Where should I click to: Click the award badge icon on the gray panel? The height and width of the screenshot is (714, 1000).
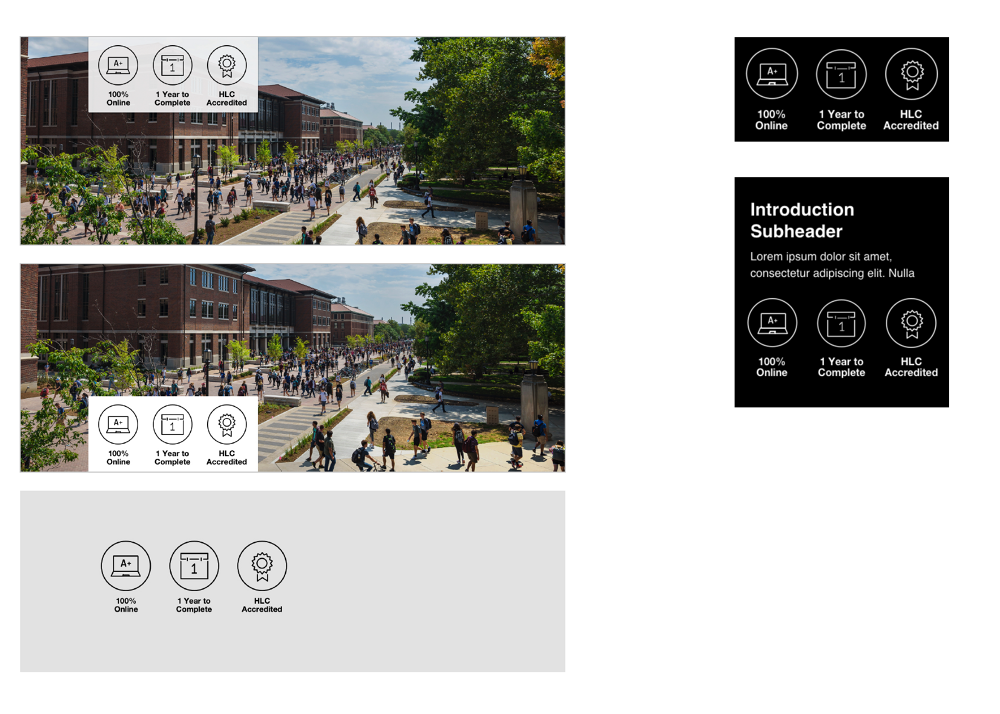coord(261,565)
